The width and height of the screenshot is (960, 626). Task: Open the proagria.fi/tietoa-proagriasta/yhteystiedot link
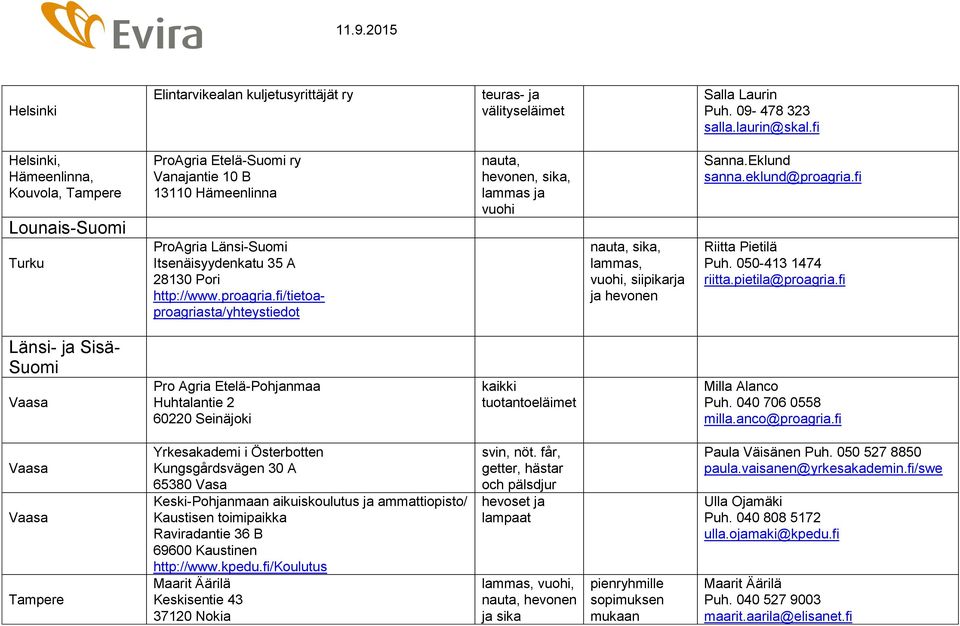(239, 304)
